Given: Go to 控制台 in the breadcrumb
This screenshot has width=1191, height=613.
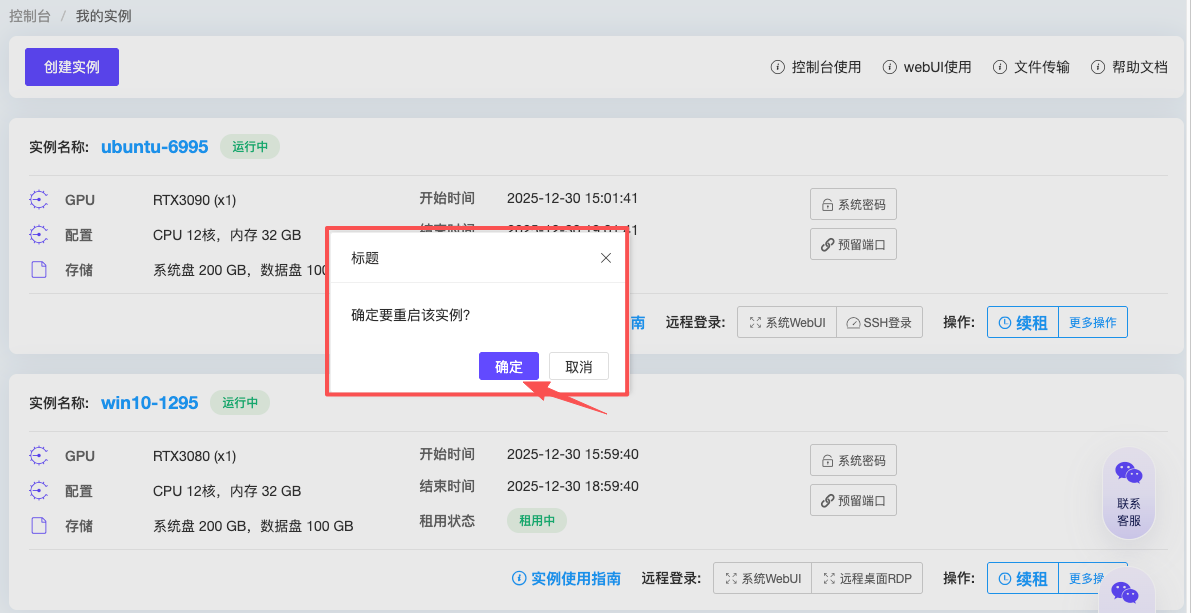Looking at the screenshot, I should (29, 16).
